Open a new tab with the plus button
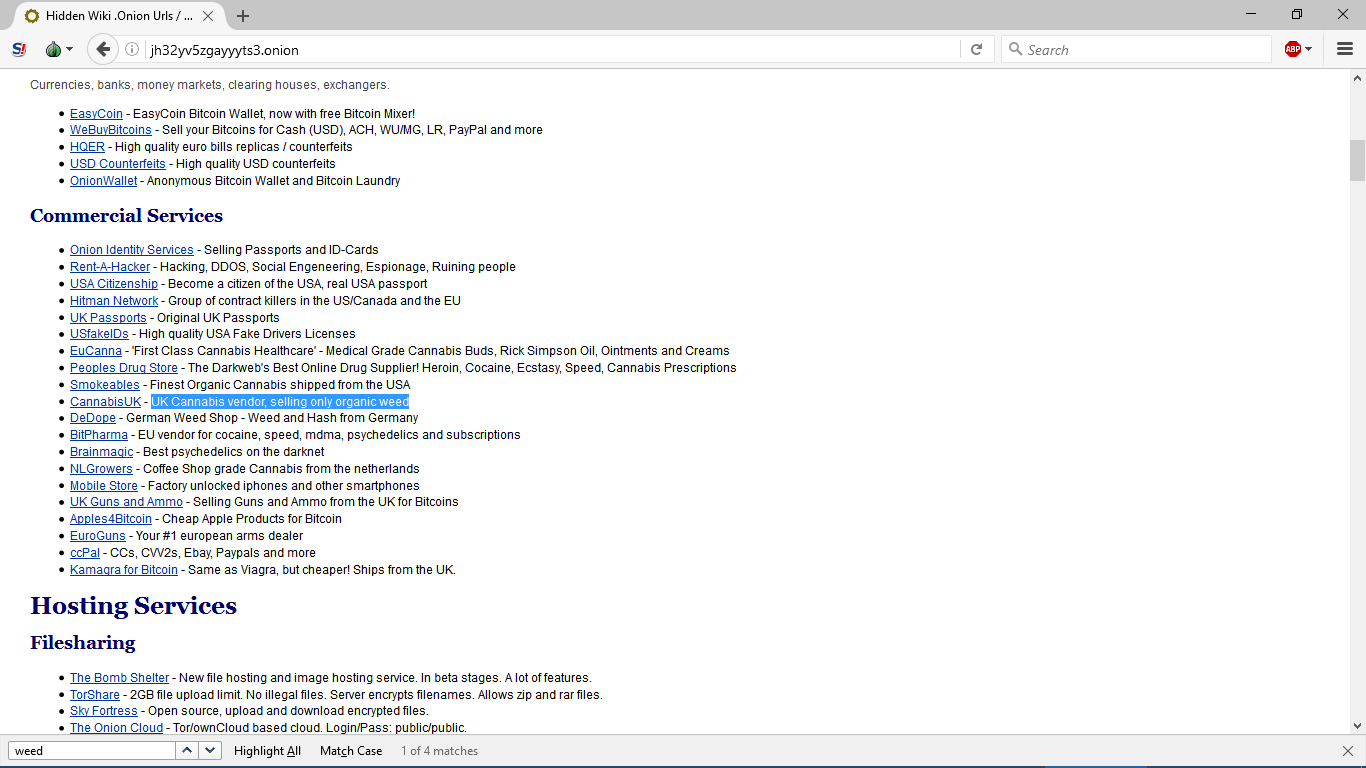The width and height of the screenshot is (1366, 768). 243,16
